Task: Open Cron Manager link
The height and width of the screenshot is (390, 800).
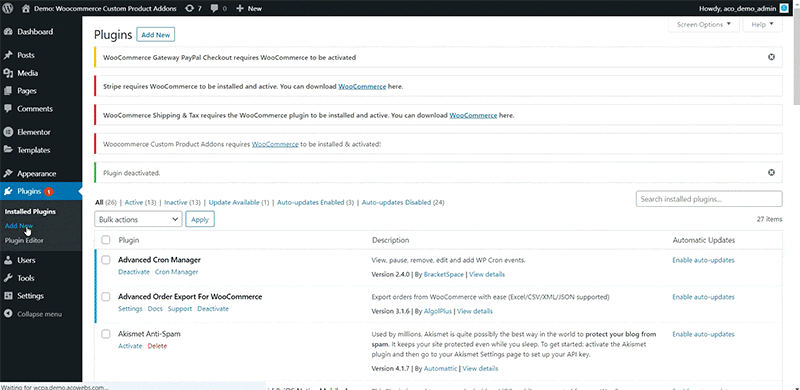Action: coord(177,272)
